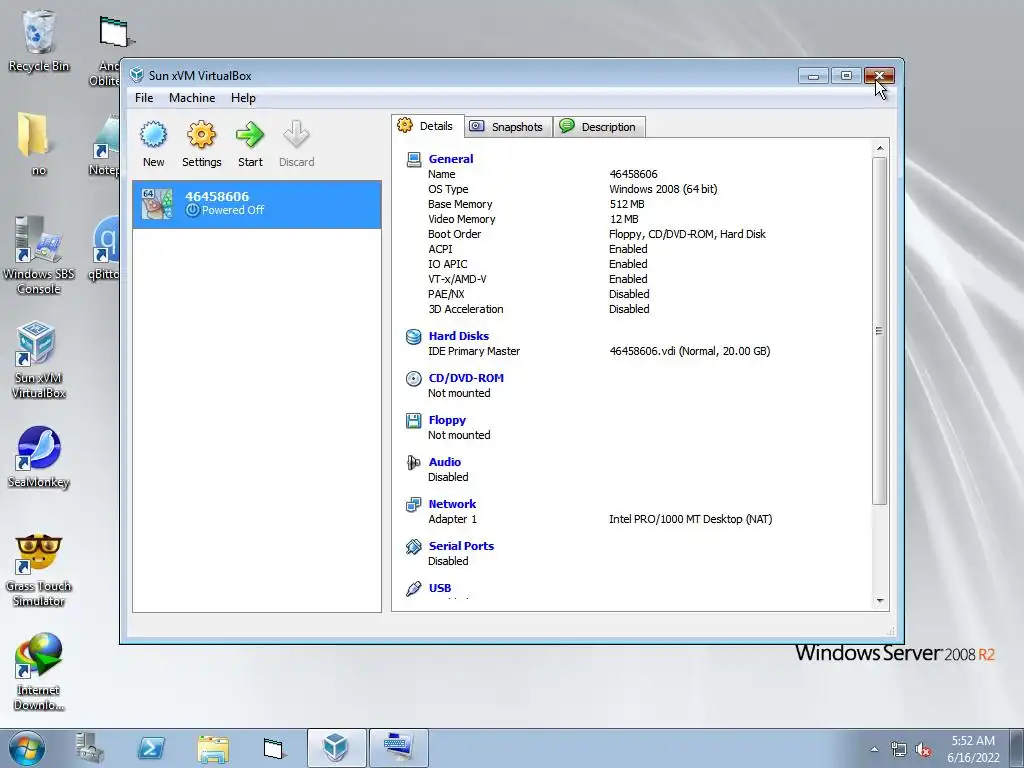Open the General settings link
Image resolution: width=1024 pixels, height=768 pixels.
[x=451, y=159]
